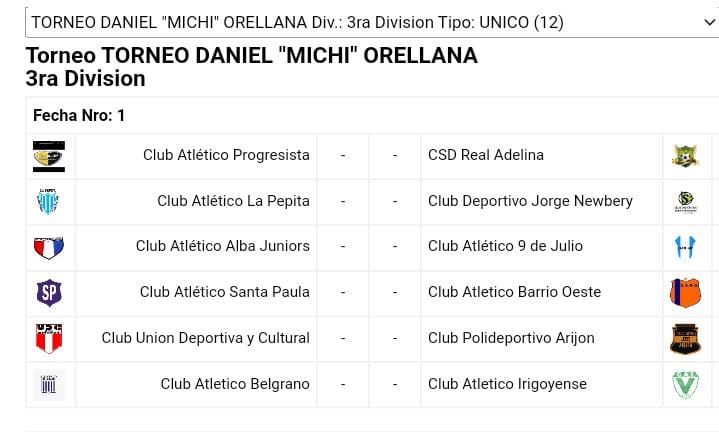
Task: Click the Santa Paula purple SP crest
Action: [x=48, y=292]
